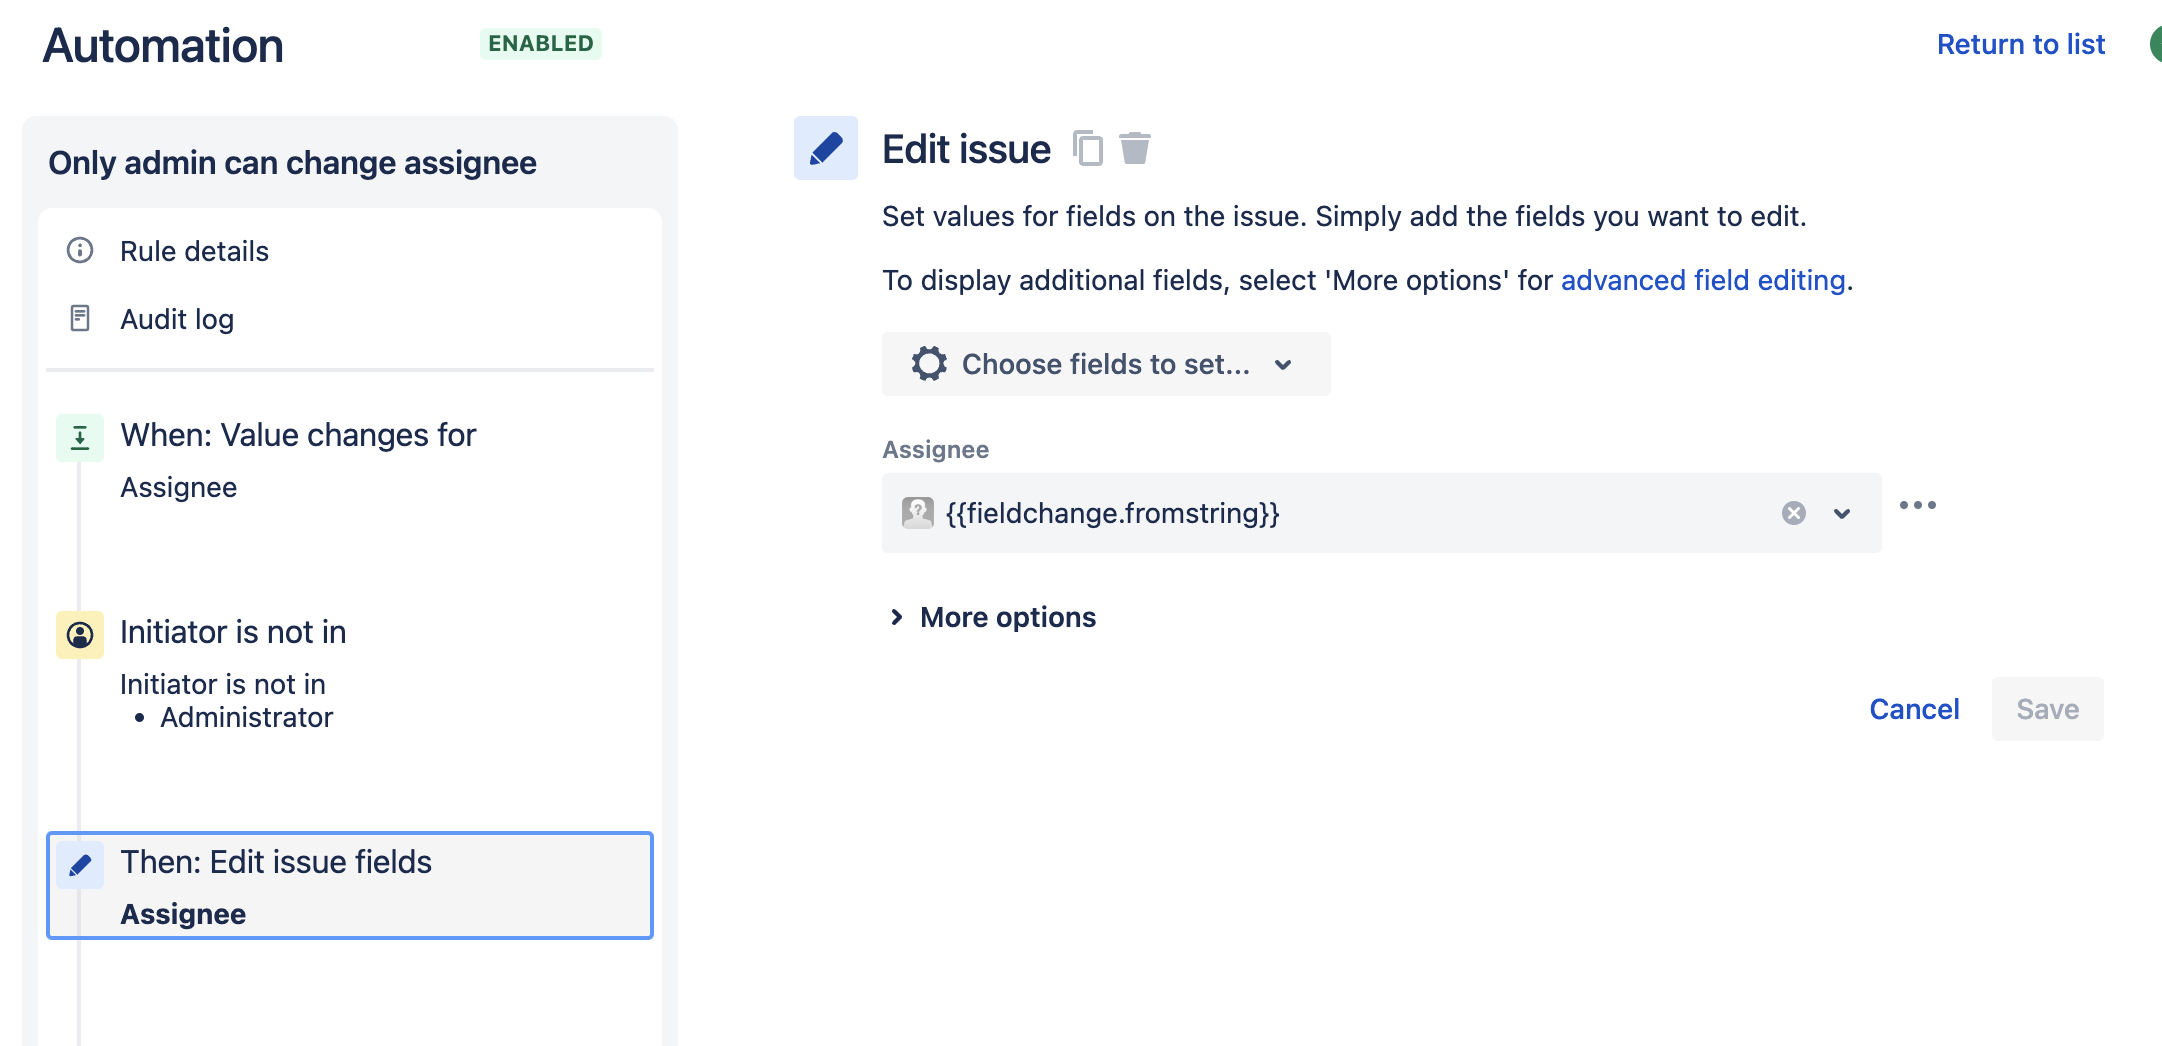Image resolution: width=2162 pixels, height=1046 pixels.
Task: Click the person icon on Initiator condition
Action: [79, 634]
